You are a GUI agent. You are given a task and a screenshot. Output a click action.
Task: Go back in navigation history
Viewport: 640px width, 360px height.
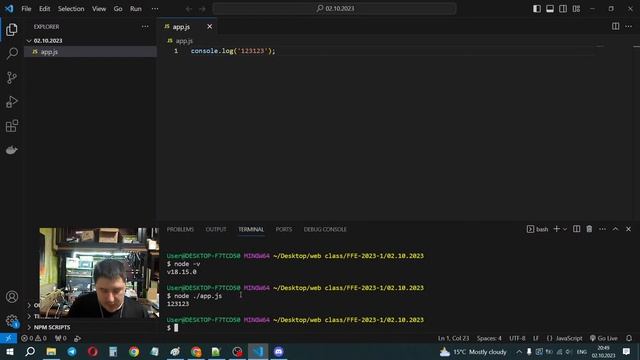click(189, 9)
